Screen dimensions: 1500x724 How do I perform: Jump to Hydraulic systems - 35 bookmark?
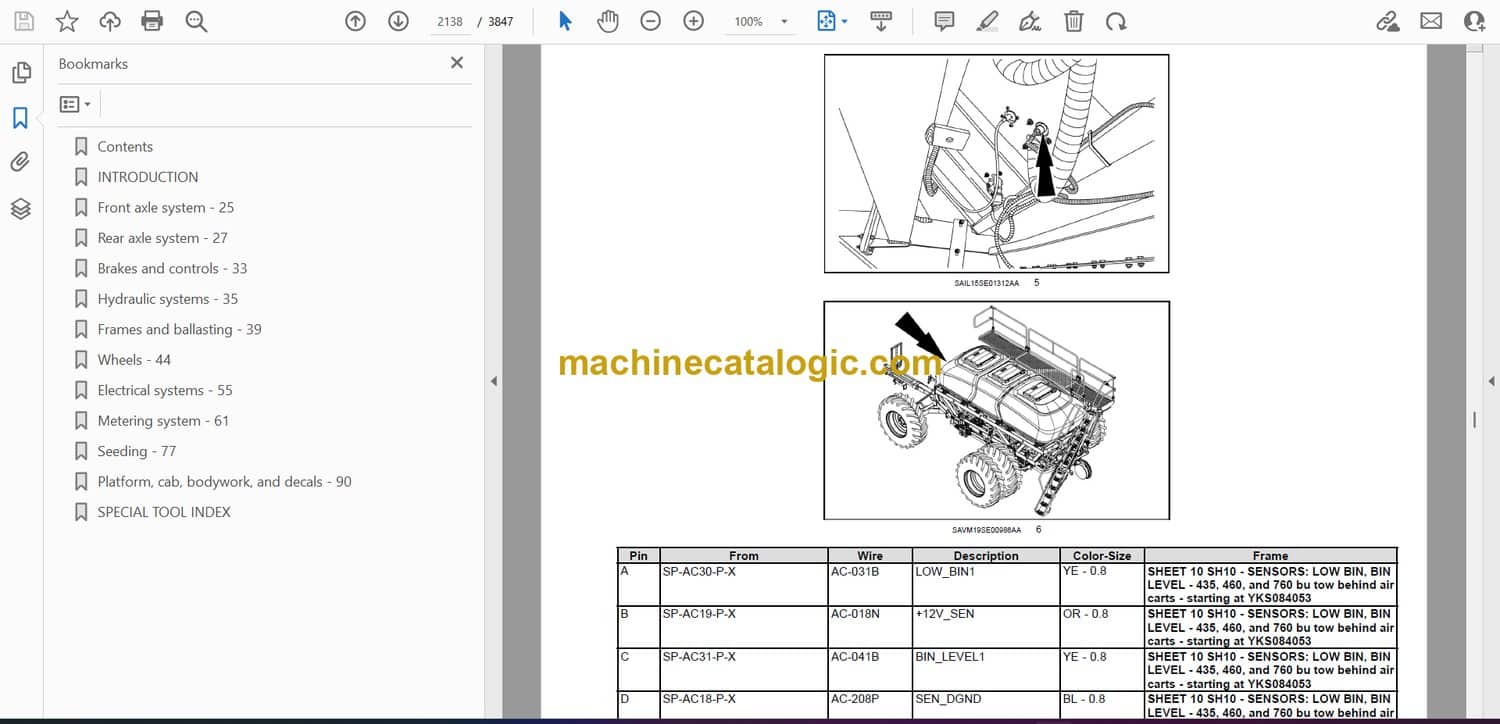point(167,299)
